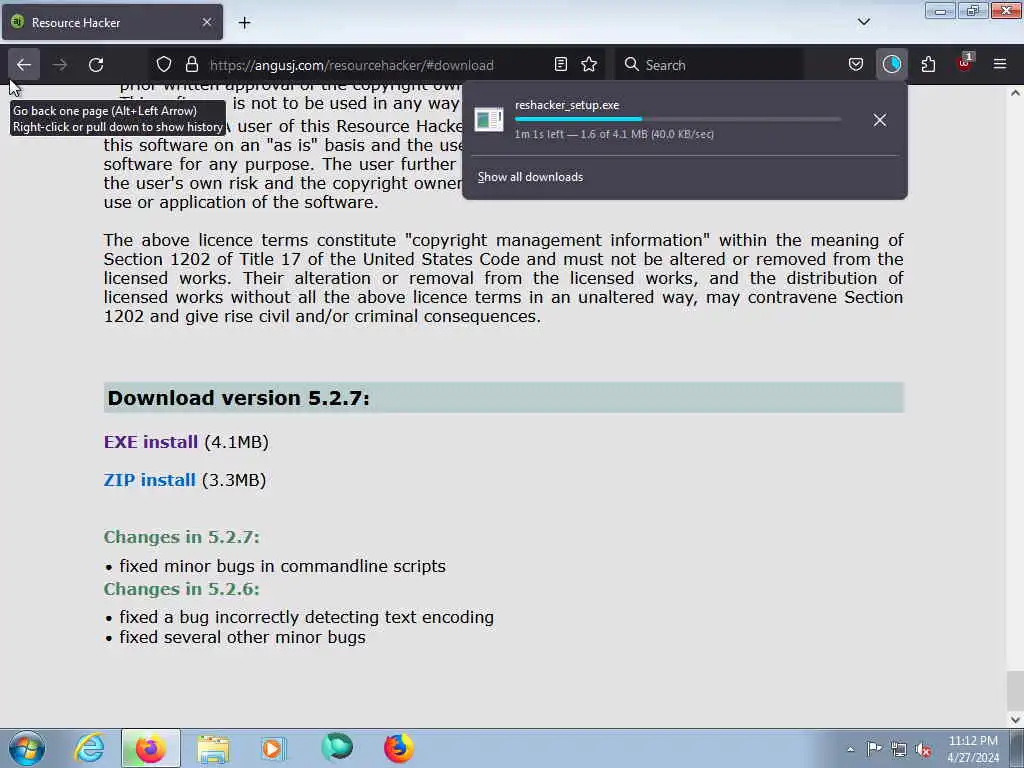Restore down the Firefox window
Image resolution: width=1024 pixels, height=768 pixels.
pyautogui.click(x=972, y=10)
